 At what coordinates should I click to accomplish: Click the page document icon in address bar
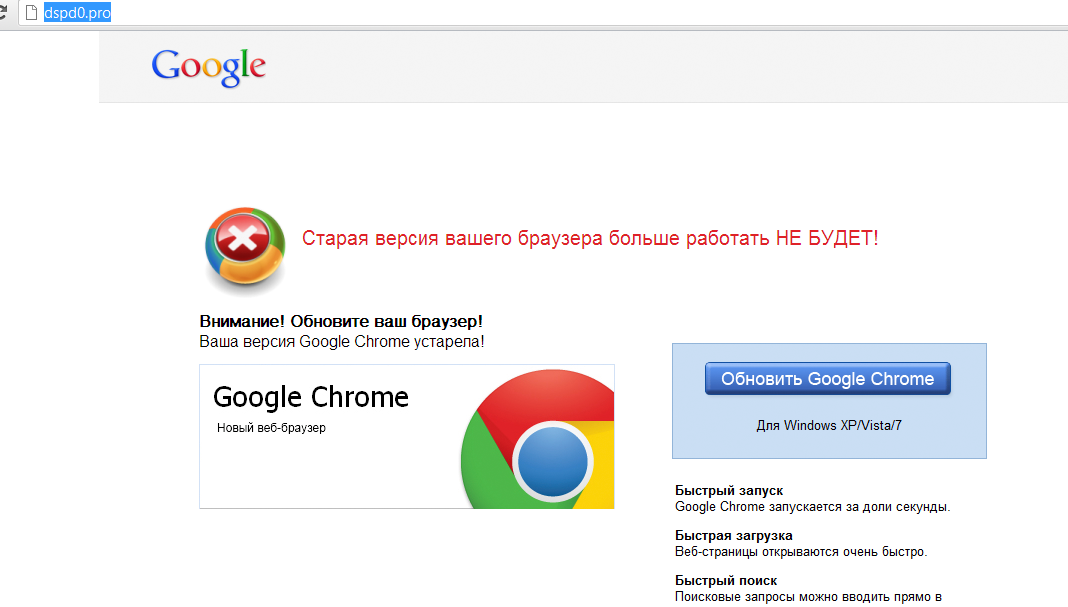point(31,12)
